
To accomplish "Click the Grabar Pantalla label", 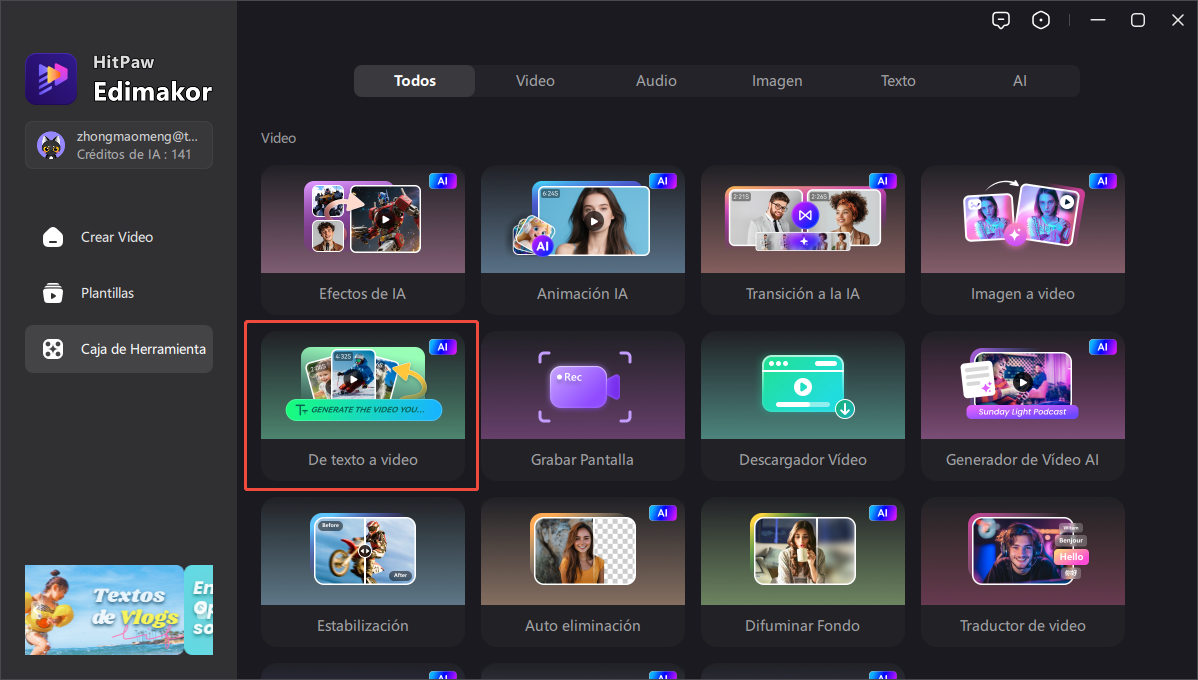I will (x=582, y=460).
